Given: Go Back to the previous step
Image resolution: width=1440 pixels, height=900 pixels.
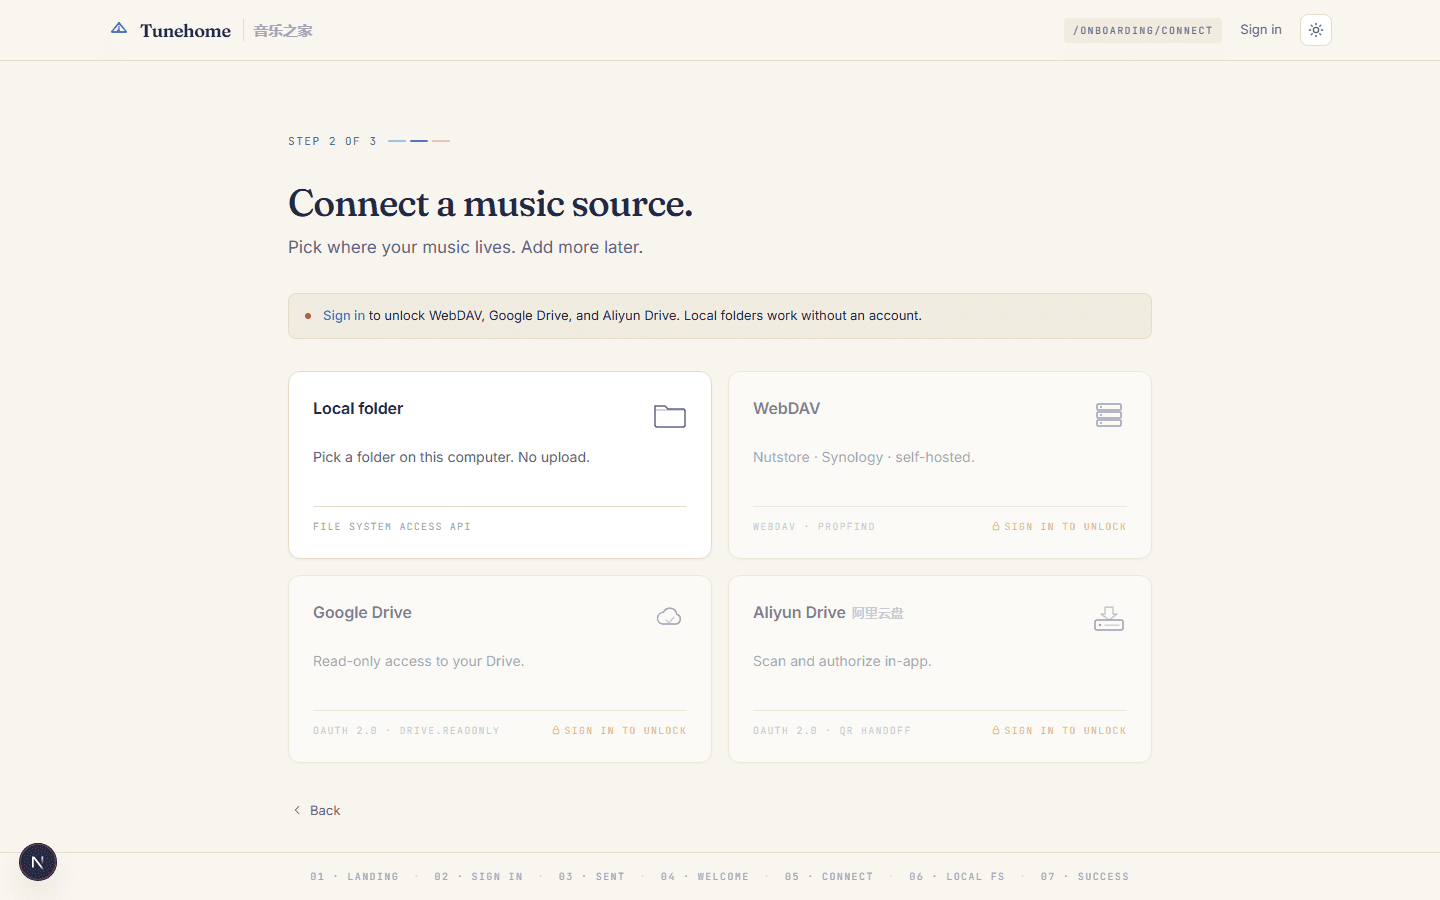Looking at the screenshot, I should (x=316, y=810).
